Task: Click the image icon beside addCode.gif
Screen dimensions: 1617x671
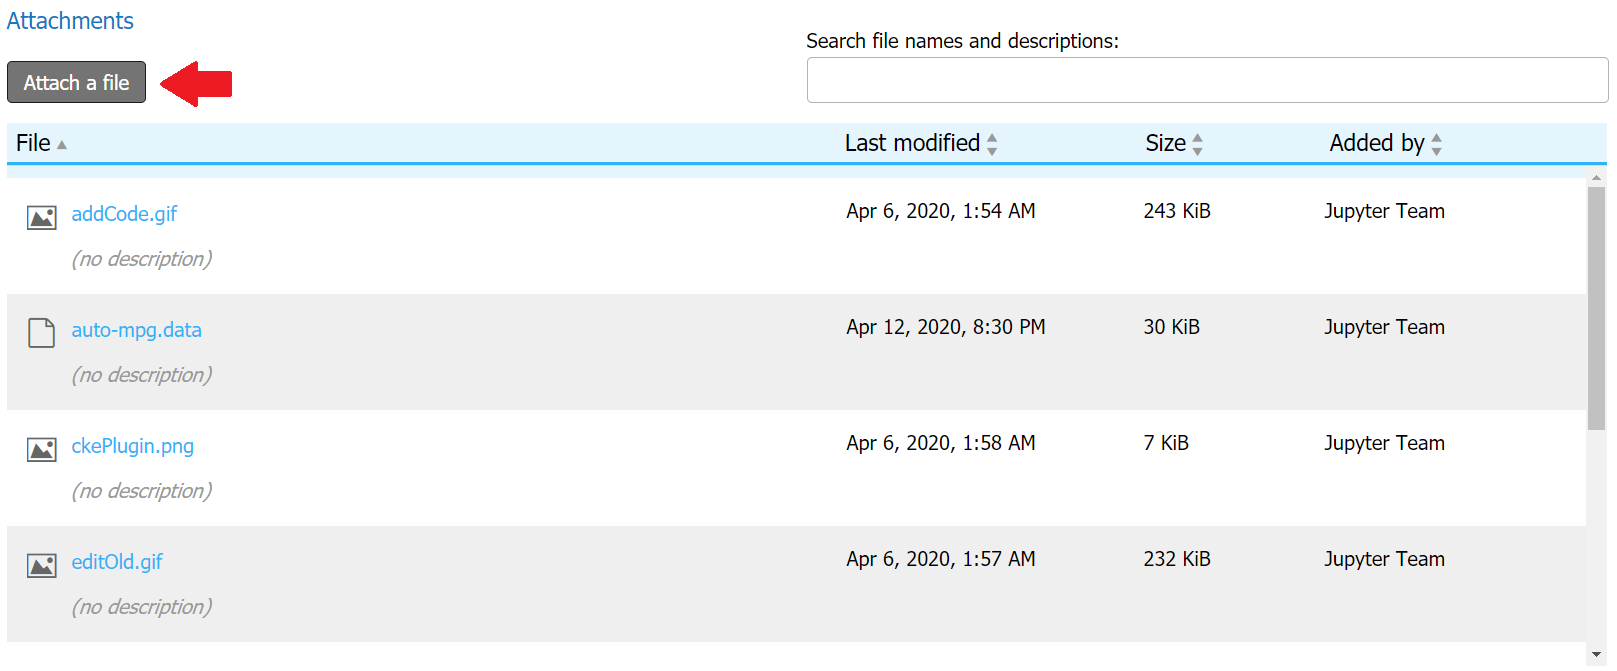Action: [41, 217]
